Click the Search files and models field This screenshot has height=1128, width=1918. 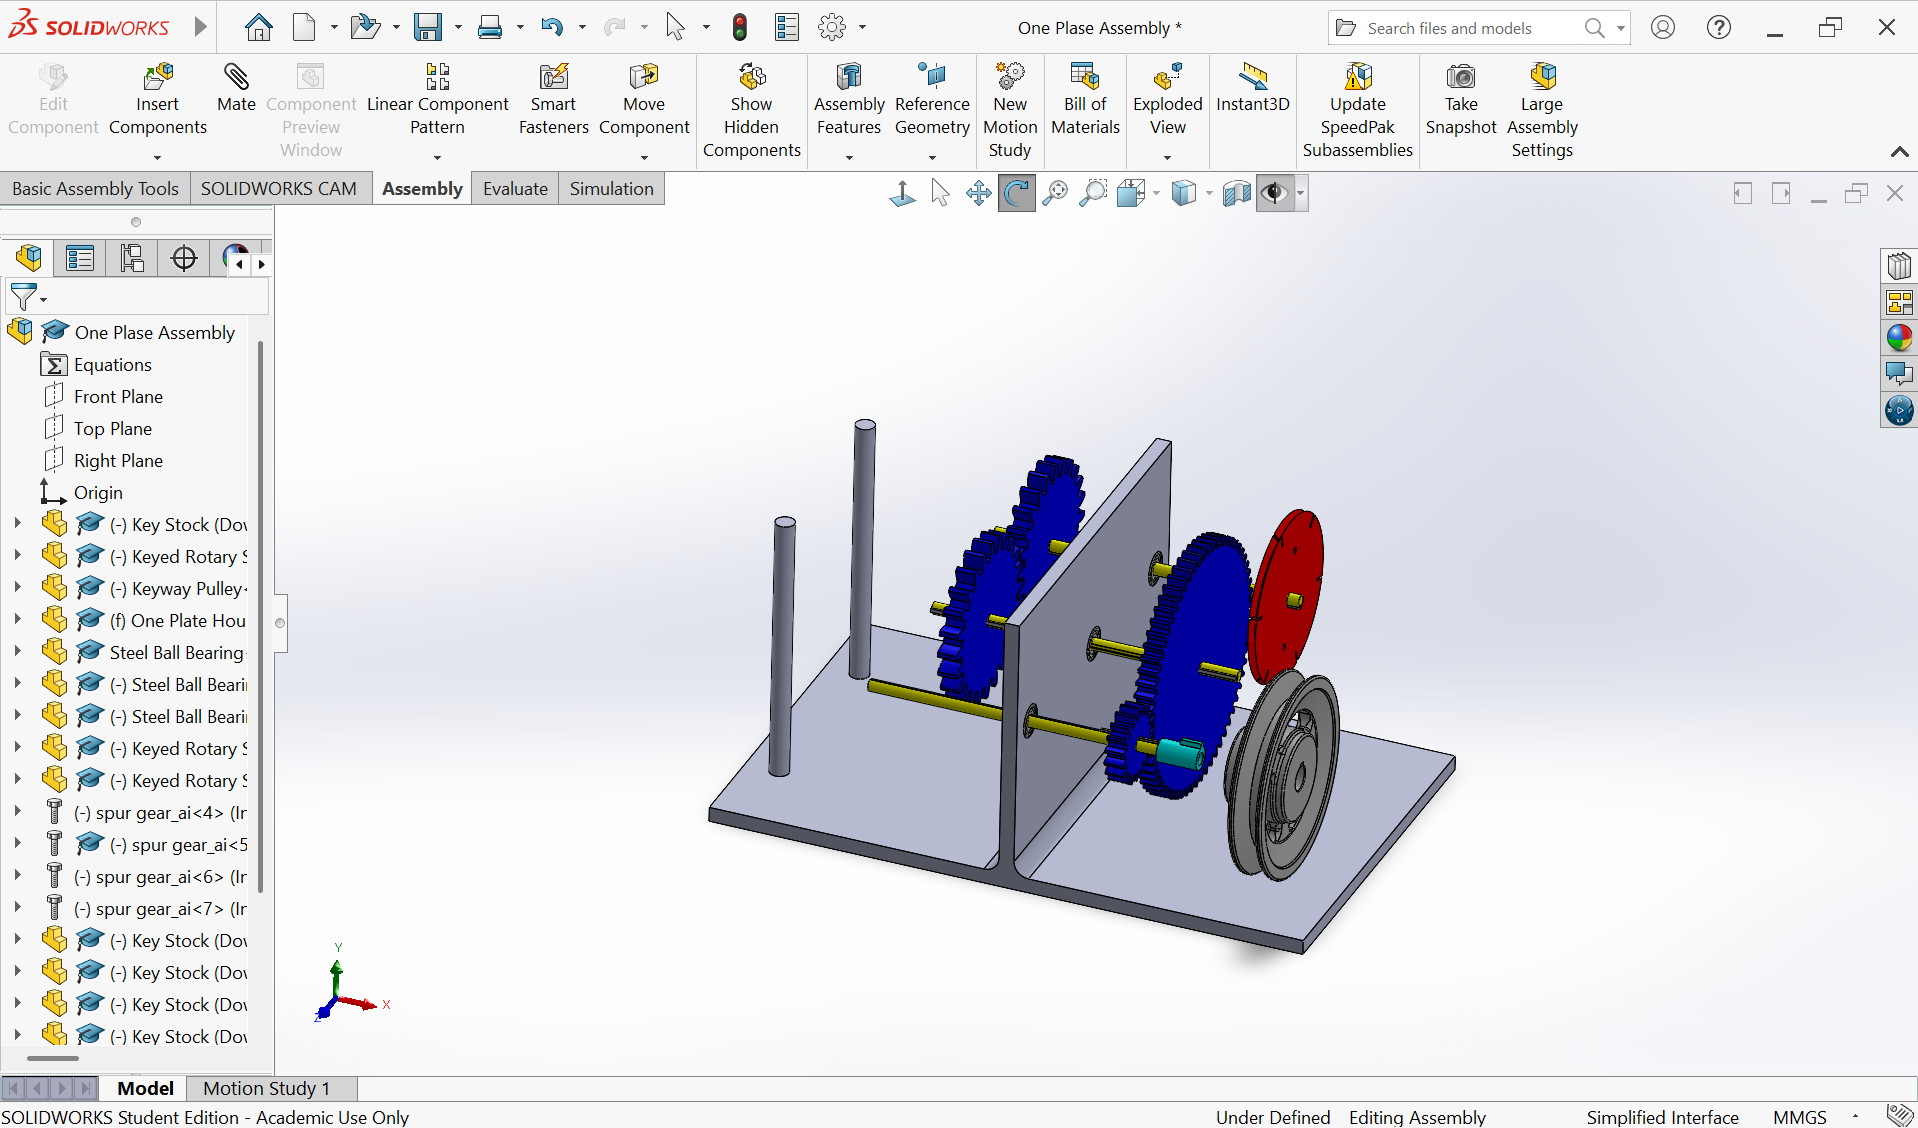1464,28
